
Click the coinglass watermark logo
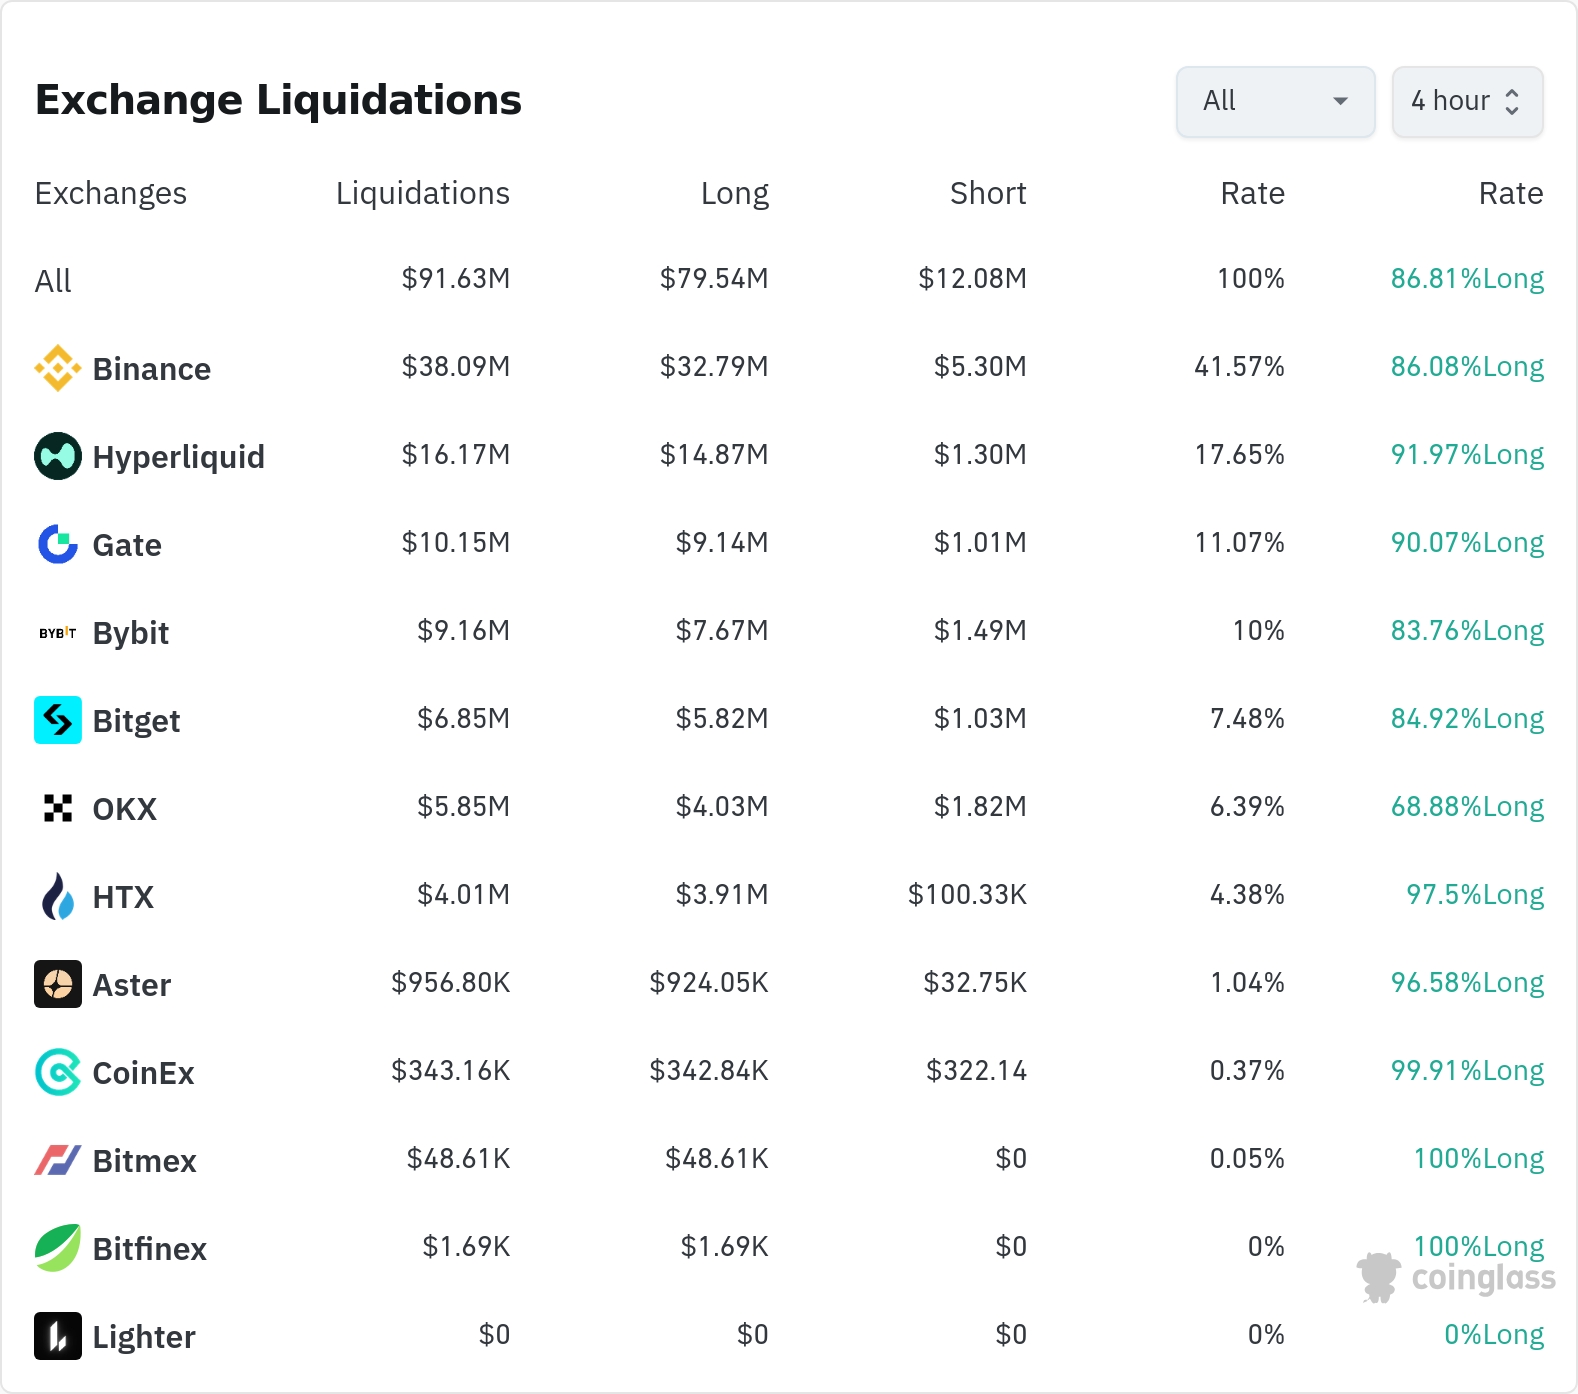click(1456, 1278)
